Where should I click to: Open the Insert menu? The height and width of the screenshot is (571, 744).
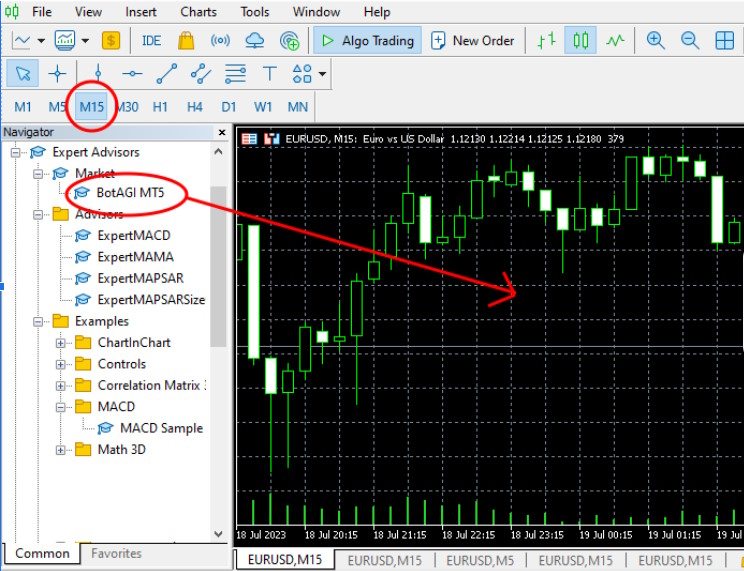click(141, 12)
